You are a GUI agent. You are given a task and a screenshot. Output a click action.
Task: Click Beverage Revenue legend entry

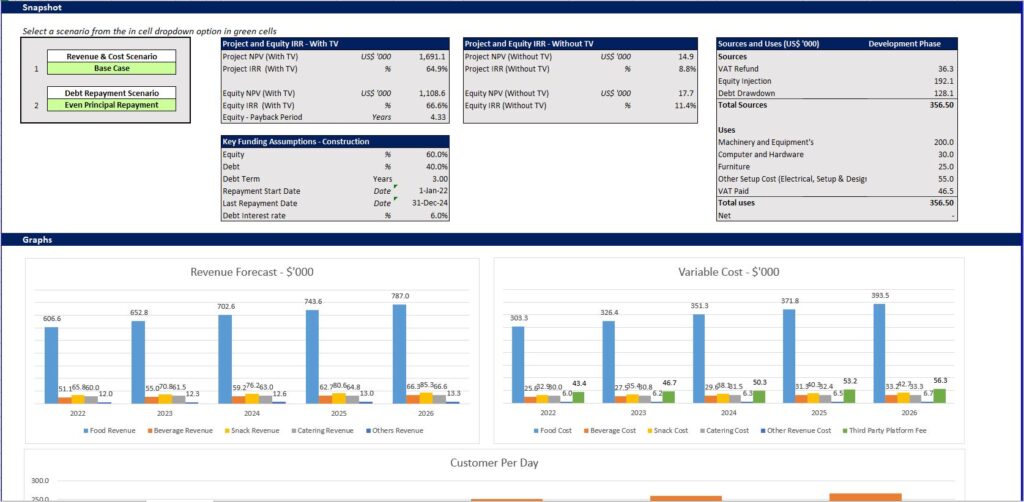click(x=179, y=431)
